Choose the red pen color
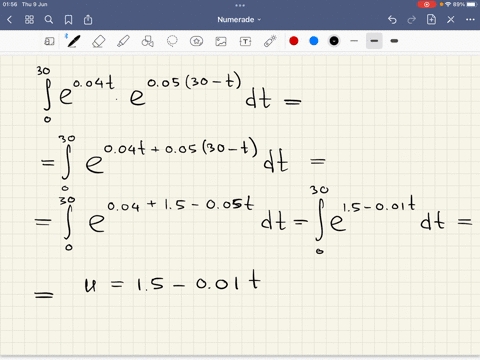 [294, 41]
